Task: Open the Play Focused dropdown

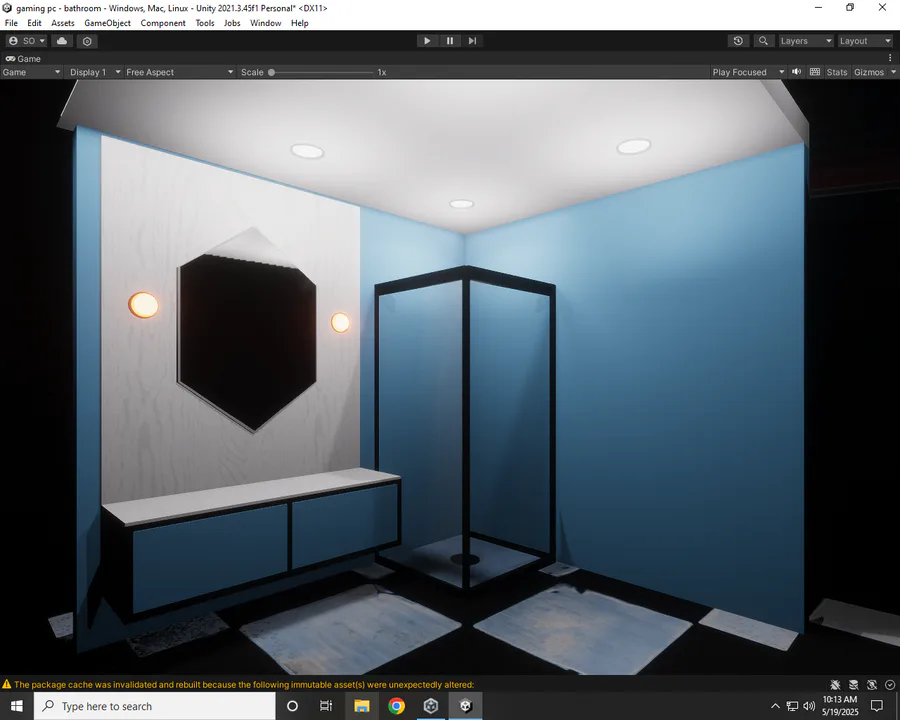Action: click(x=748, y=72)
